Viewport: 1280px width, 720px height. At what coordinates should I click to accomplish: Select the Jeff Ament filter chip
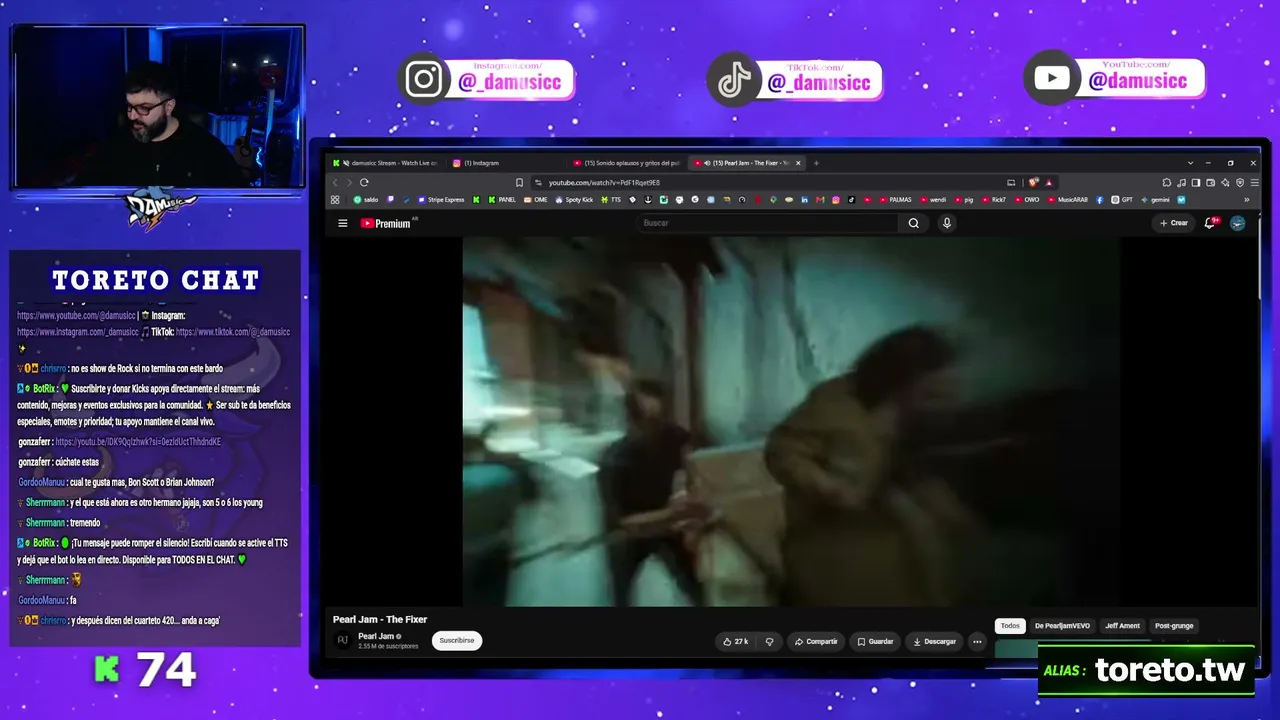point(1122,626)
